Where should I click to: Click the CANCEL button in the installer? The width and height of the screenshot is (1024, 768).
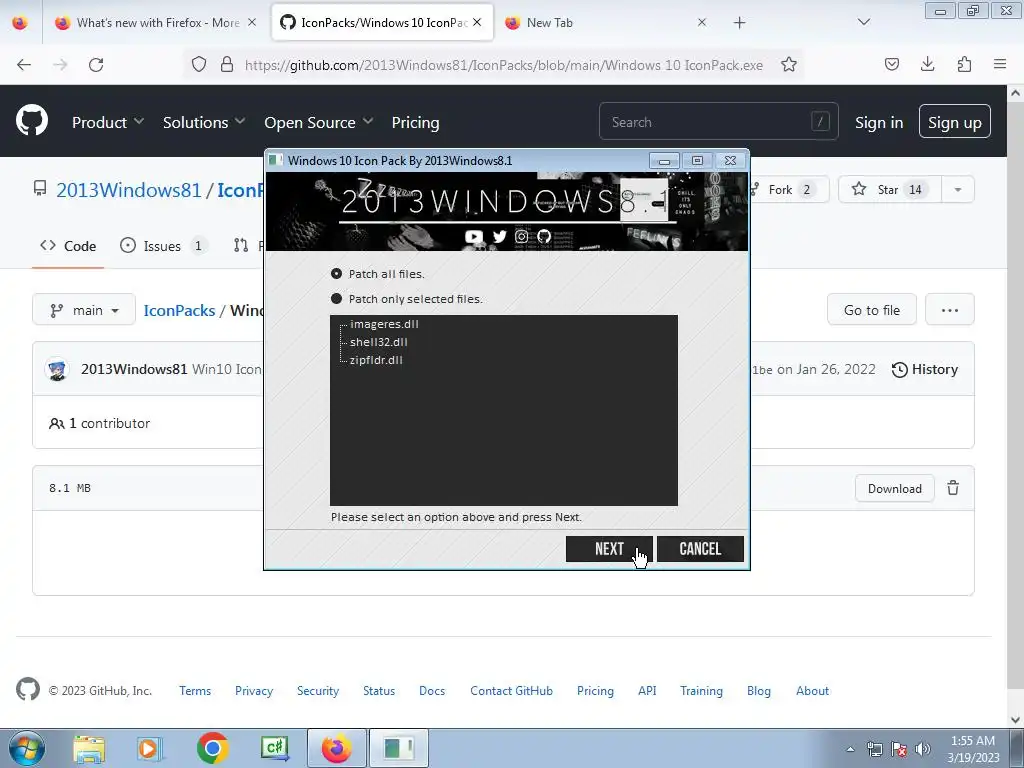700,549
